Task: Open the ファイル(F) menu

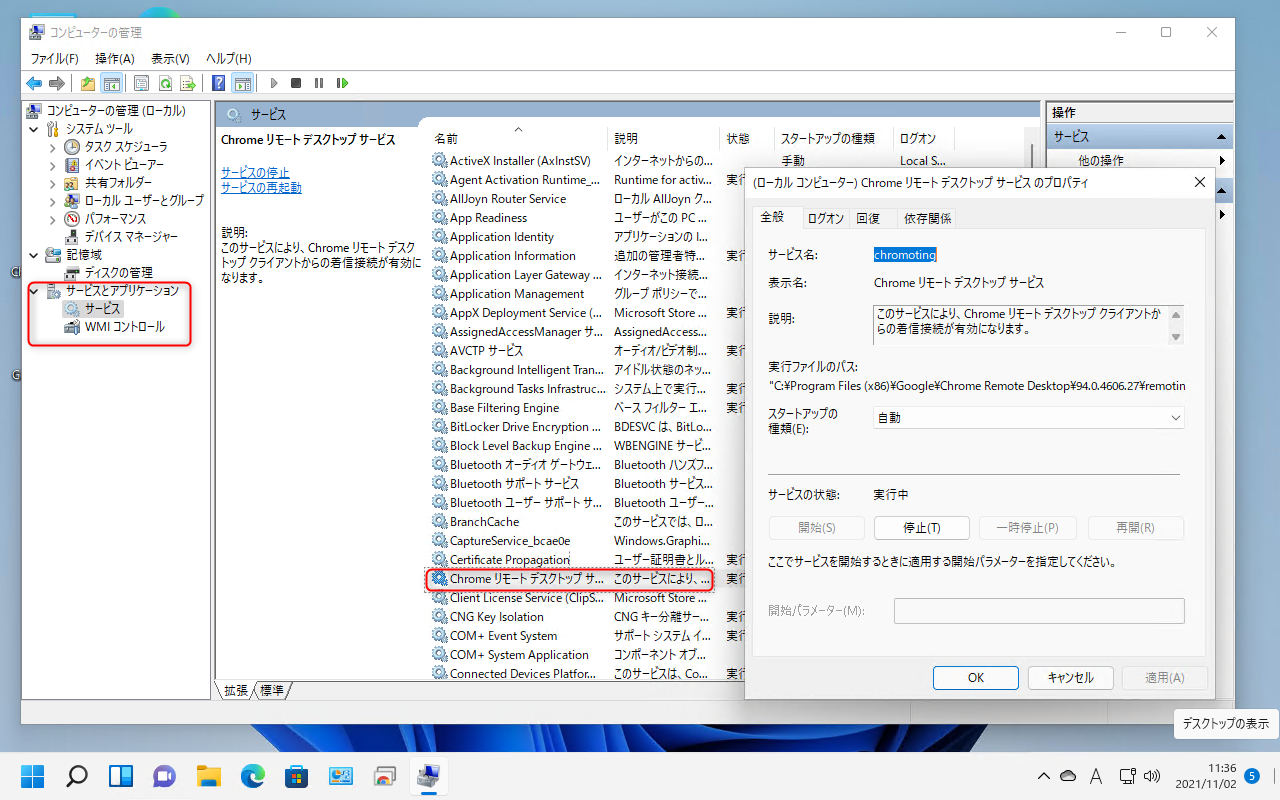Action: (55, 59)
